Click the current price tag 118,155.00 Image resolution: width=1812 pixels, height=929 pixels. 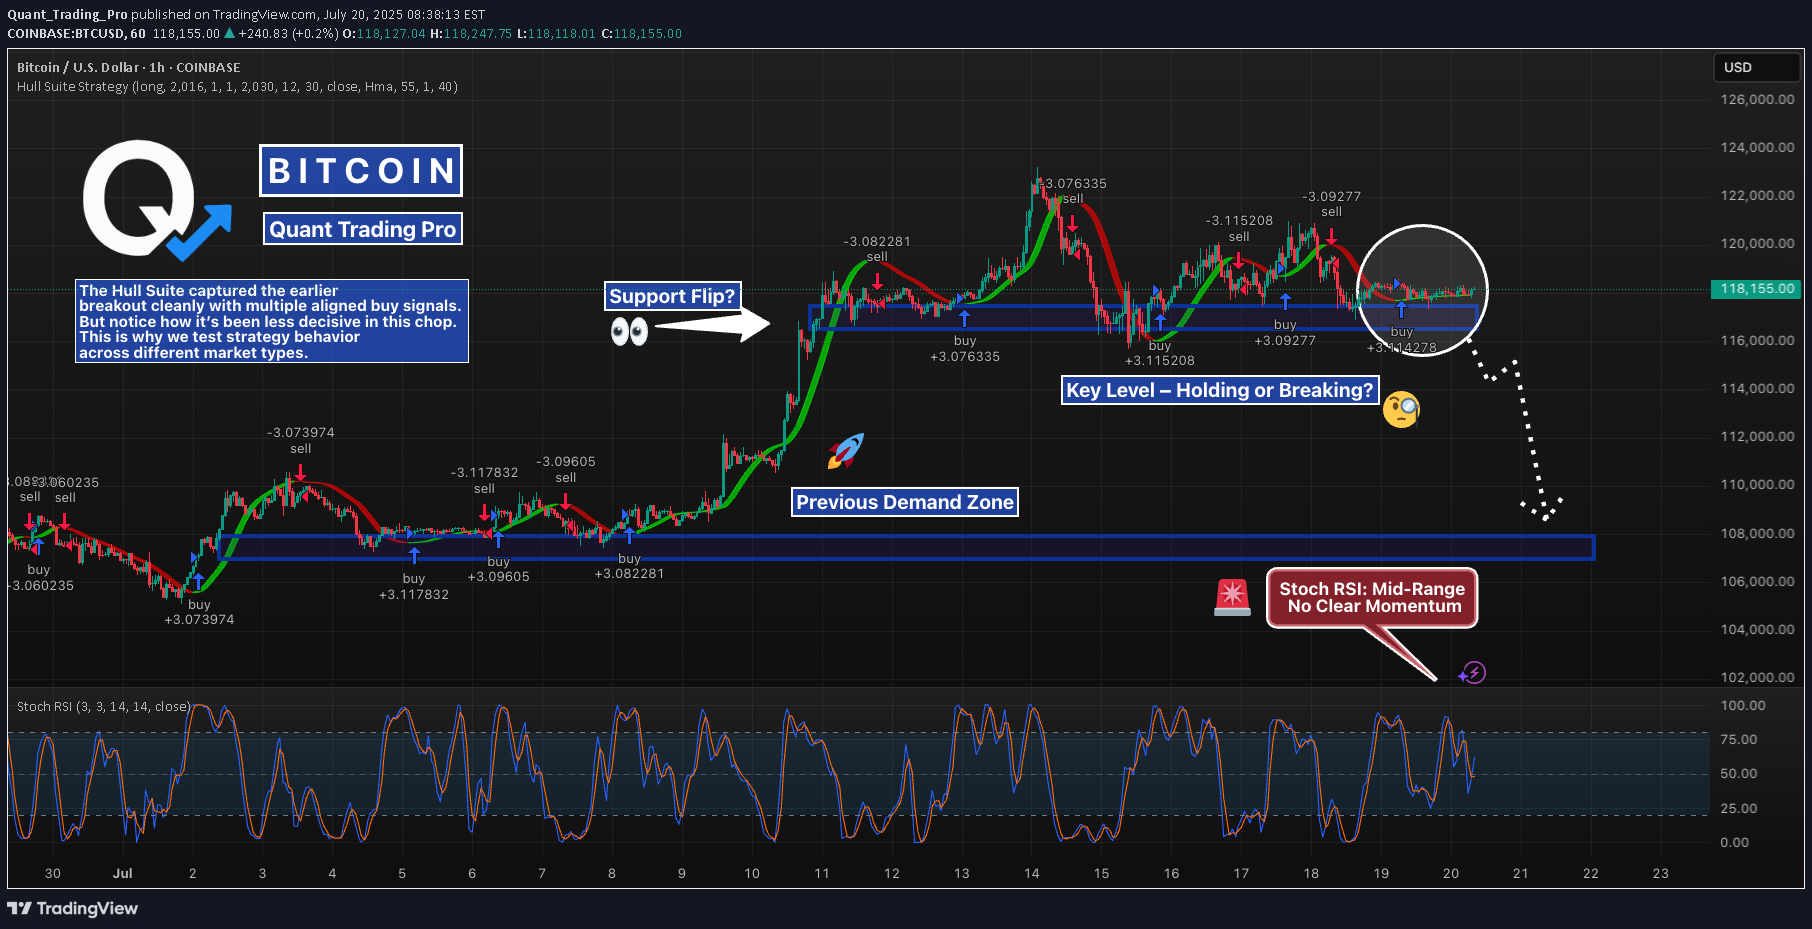coord(1757,289)
